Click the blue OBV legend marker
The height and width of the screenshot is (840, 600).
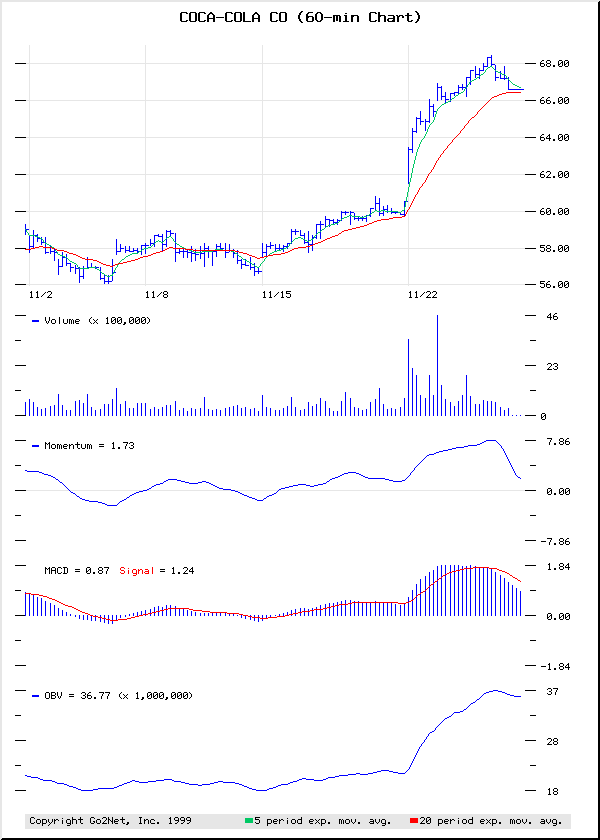pyautogui.click(x=36, y=696)
